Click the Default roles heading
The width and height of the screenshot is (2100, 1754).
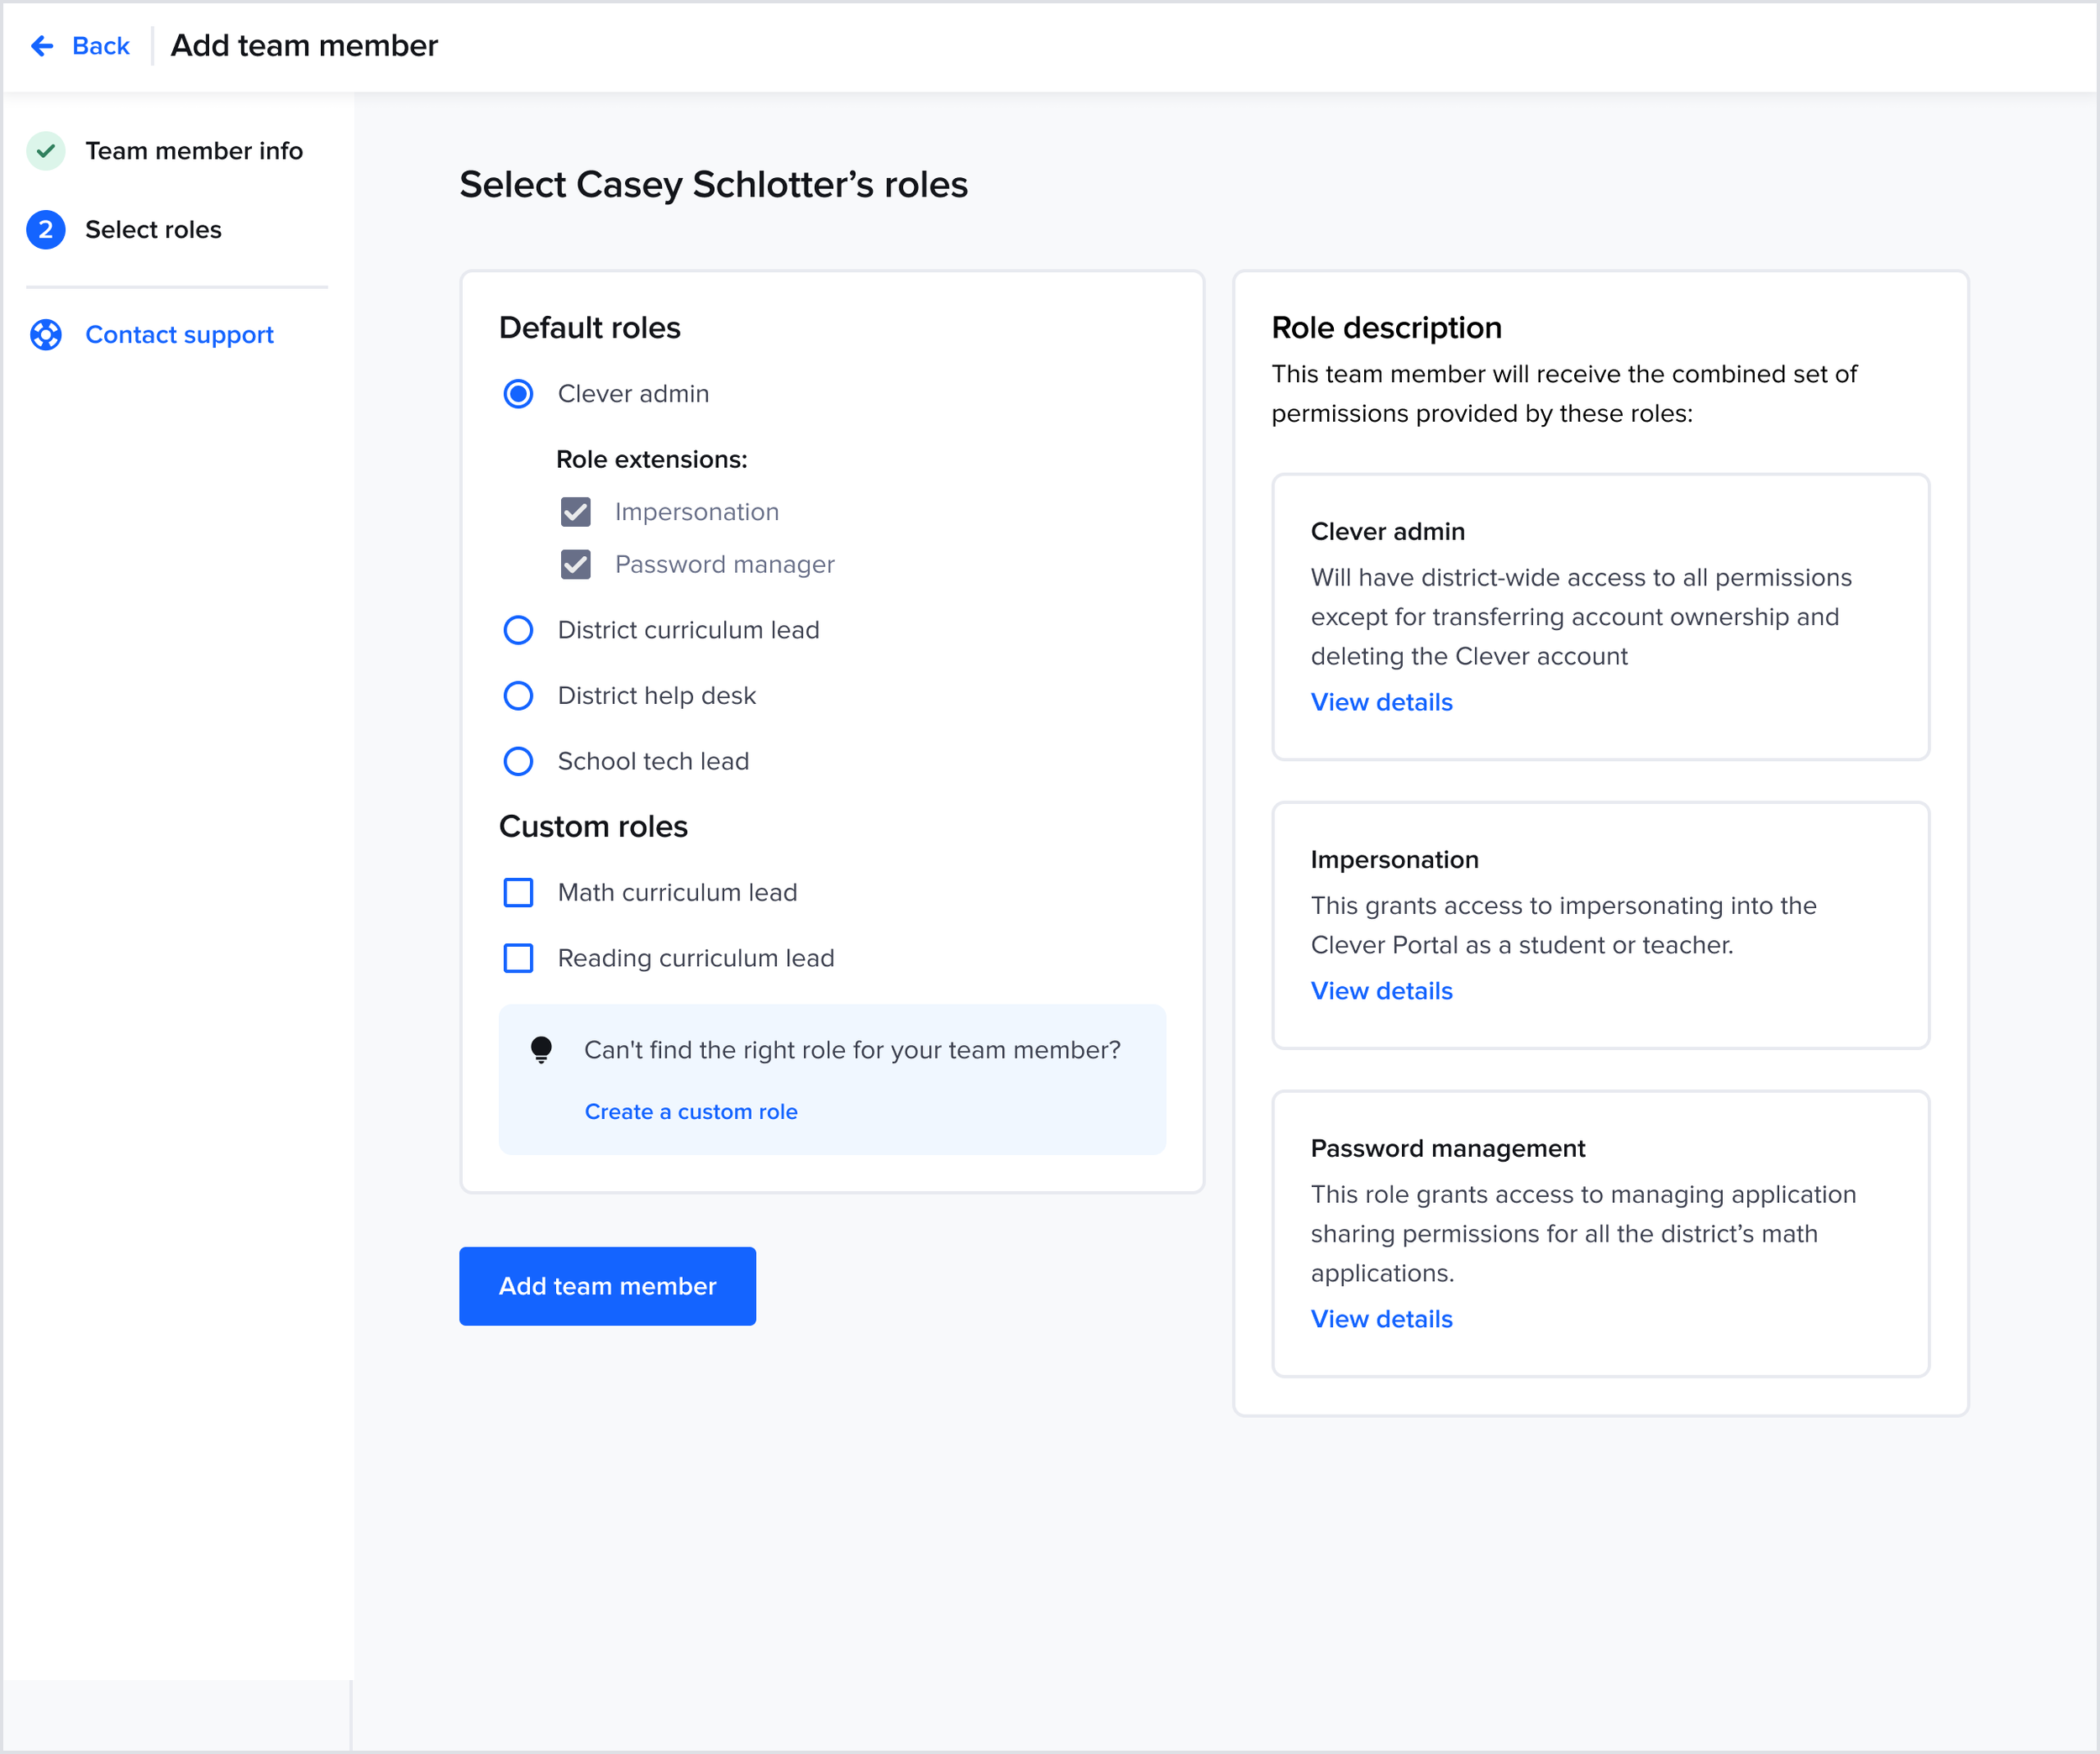click(590, 328)
